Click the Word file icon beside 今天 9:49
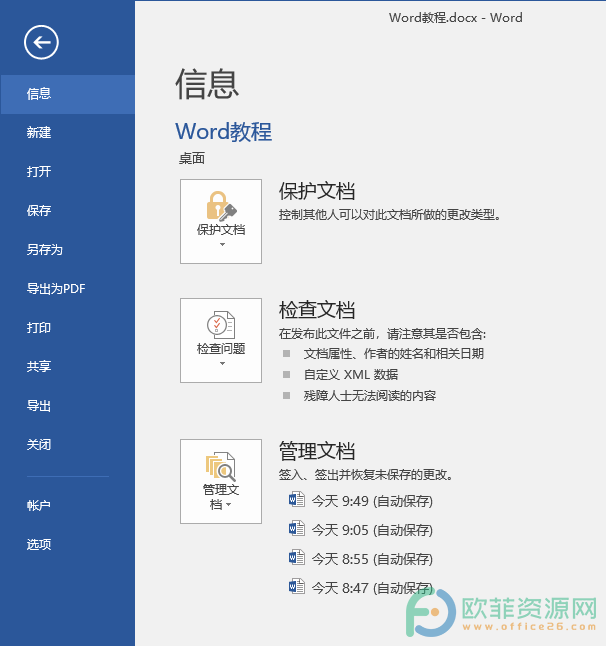 [x=297, y=500]
